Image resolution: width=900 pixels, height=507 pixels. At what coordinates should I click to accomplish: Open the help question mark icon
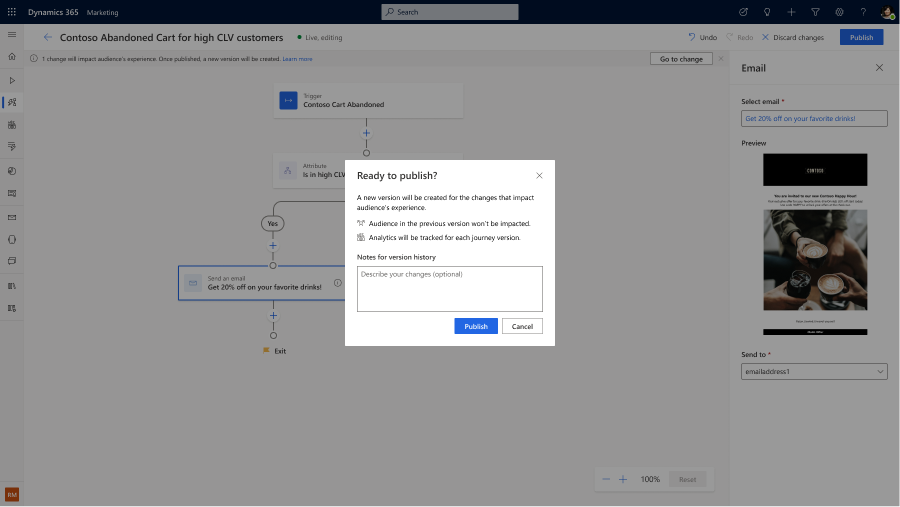863,12
